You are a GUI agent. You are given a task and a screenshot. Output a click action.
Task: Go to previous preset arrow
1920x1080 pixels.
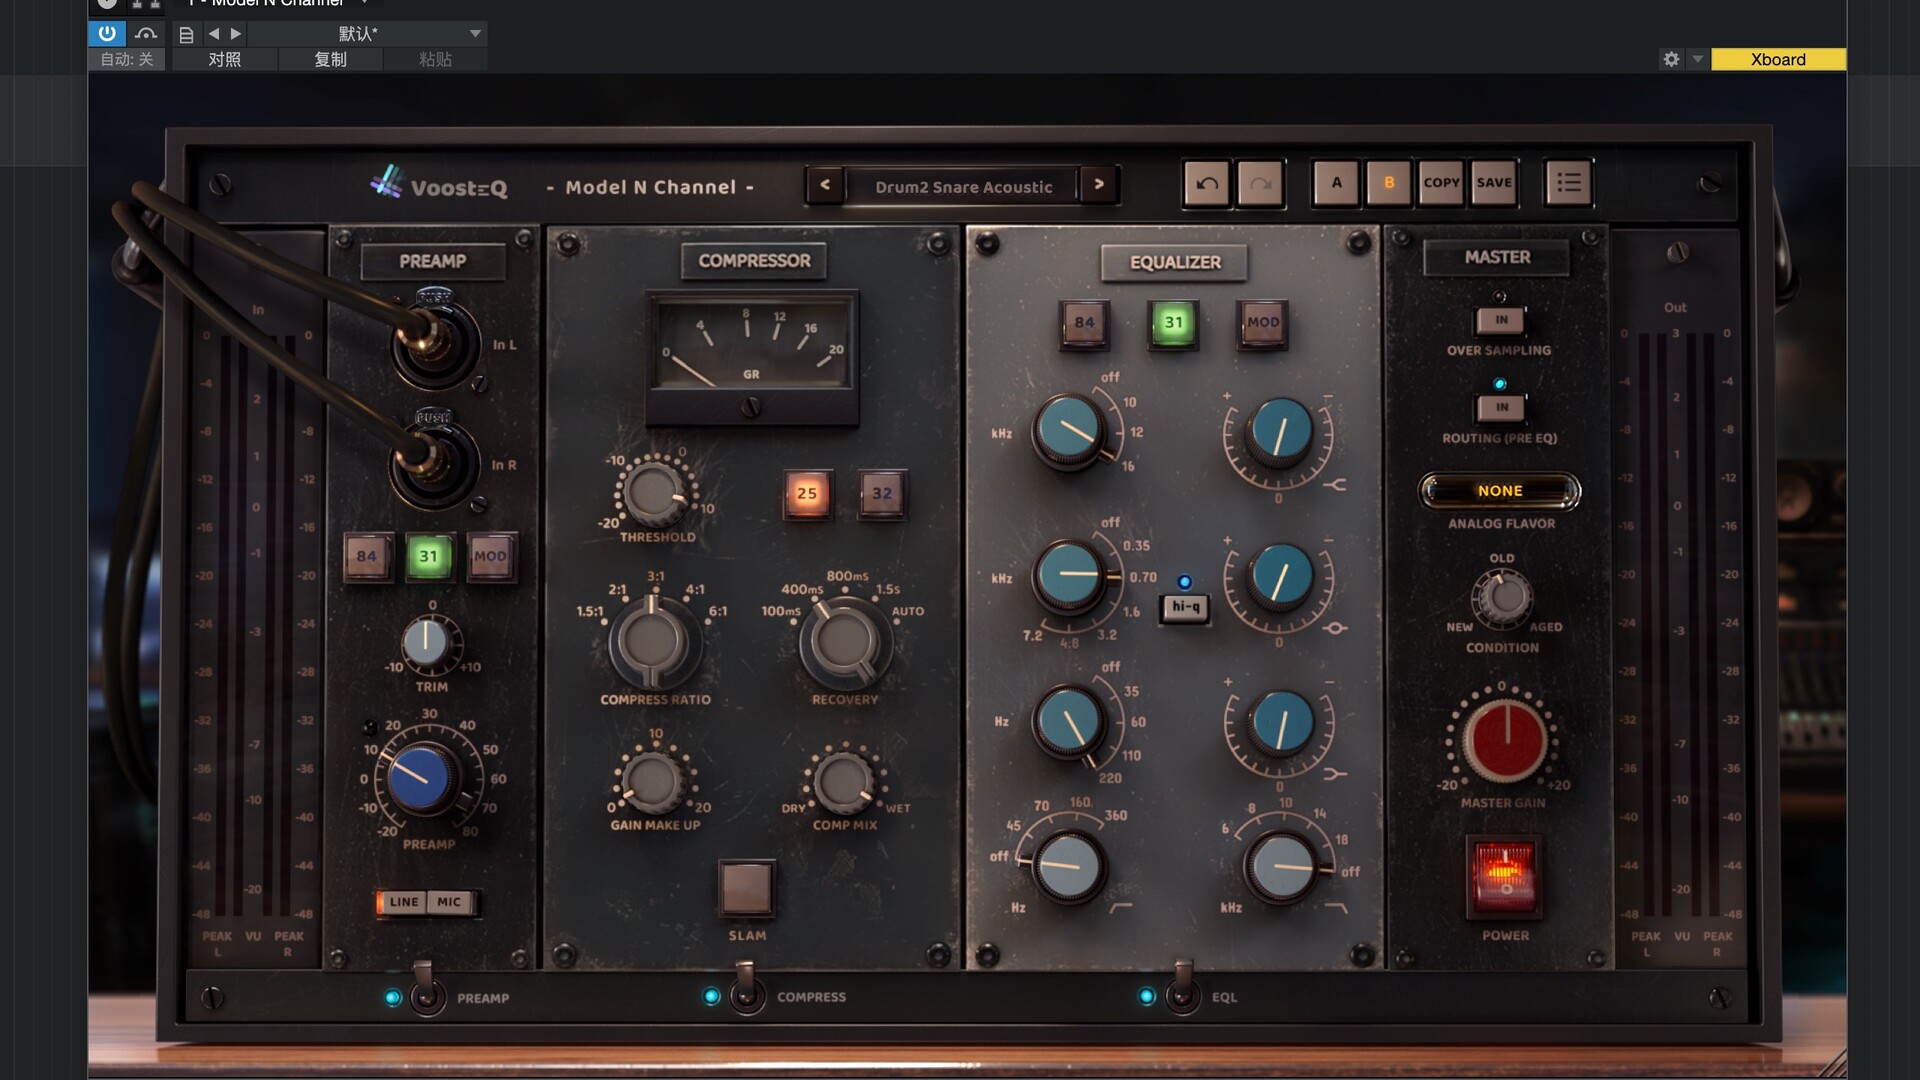click(825, 185)
